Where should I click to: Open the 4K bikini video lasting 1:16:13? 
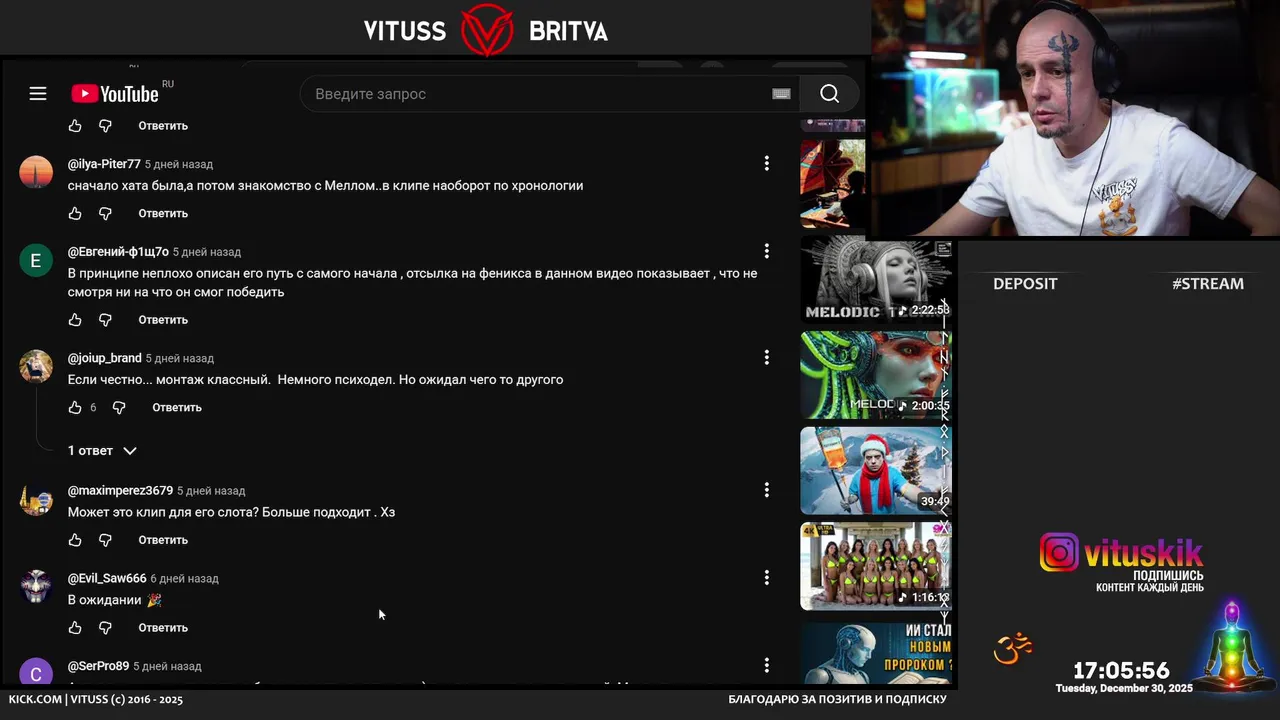pos(876,566)
